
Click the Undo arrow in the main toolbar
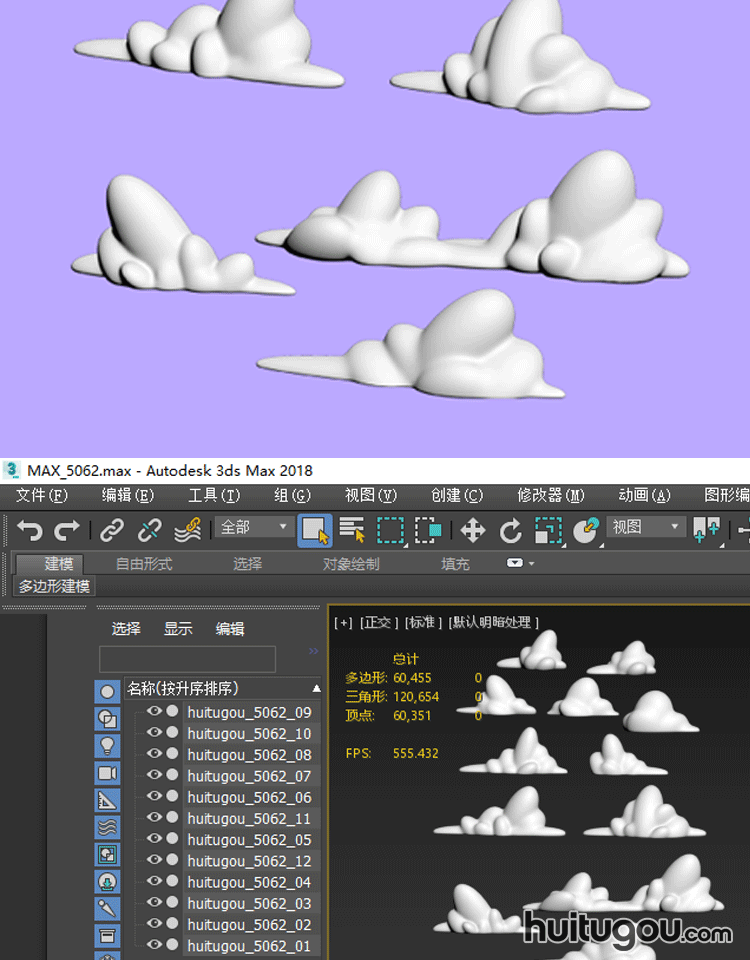pos(29,529)
